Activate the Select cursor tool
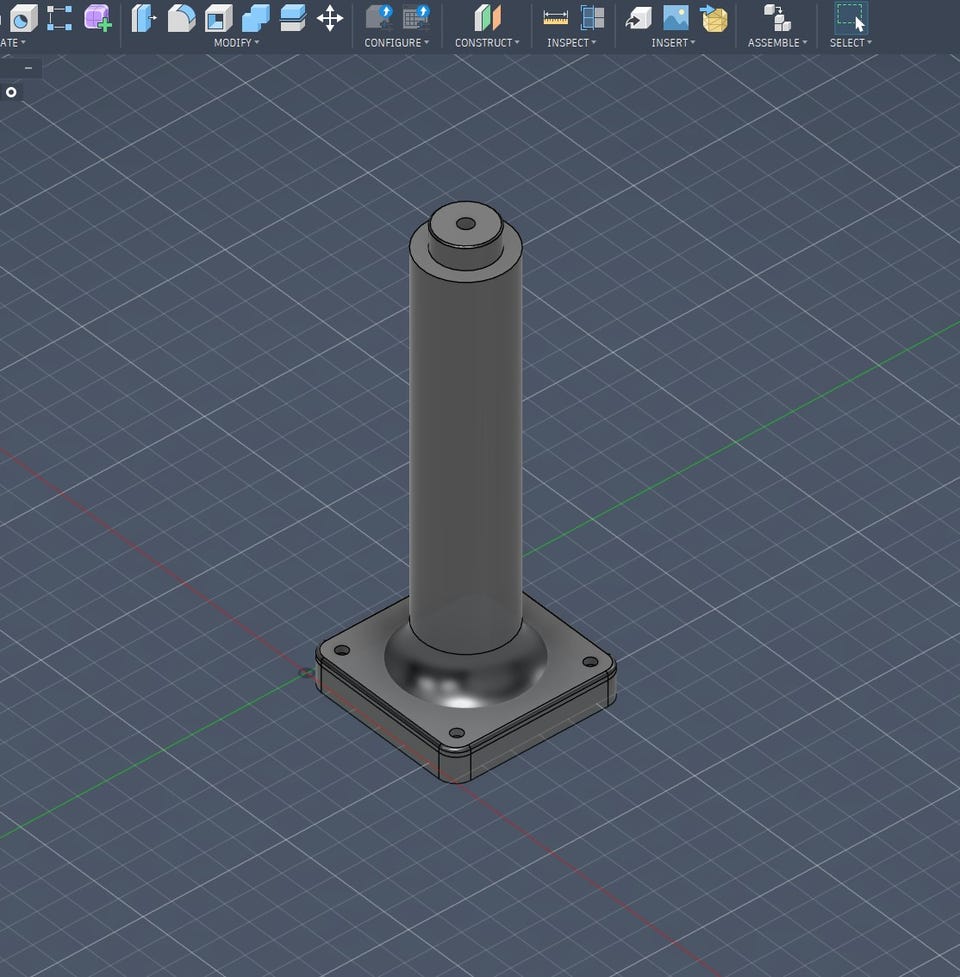Image resolution: width=960 pixels, height=977 pixels. coord(850,17)
